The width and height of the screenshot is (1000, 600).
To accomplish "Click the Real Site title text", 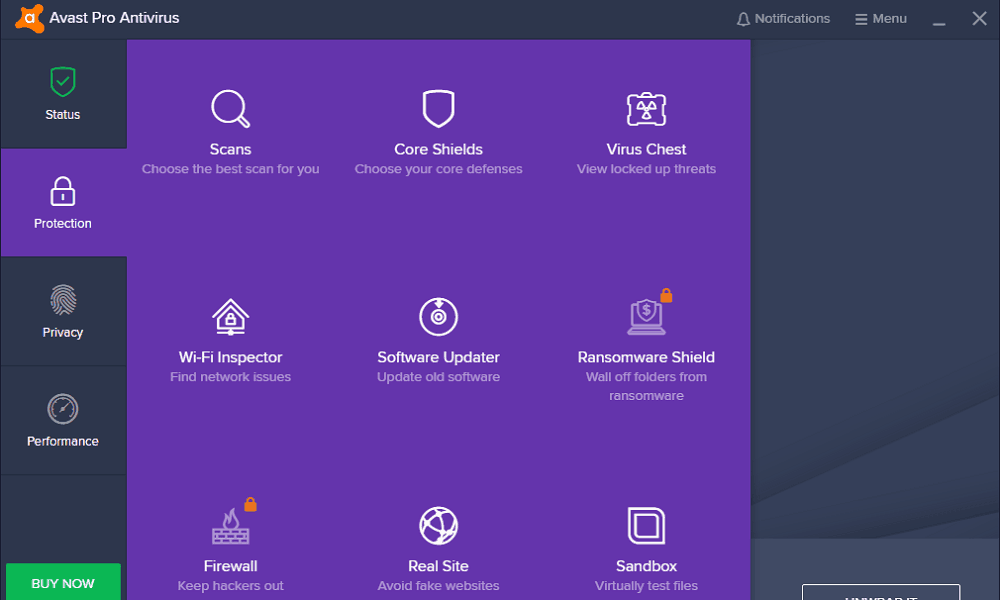I will [438, 566].
